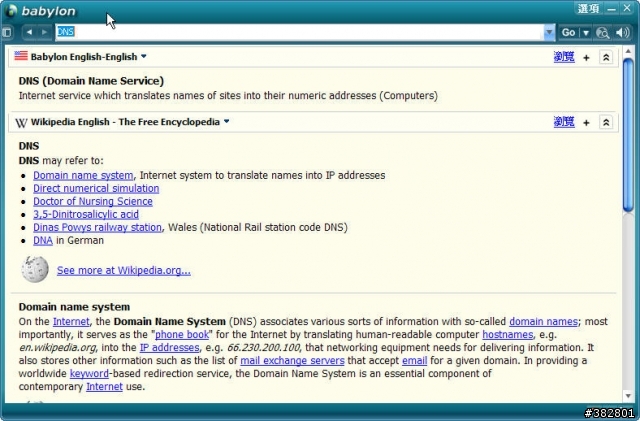Open Doctor of Nursing Science link
Image resolution: width=640 pixels, height=421 pixels.
(93, 201)
